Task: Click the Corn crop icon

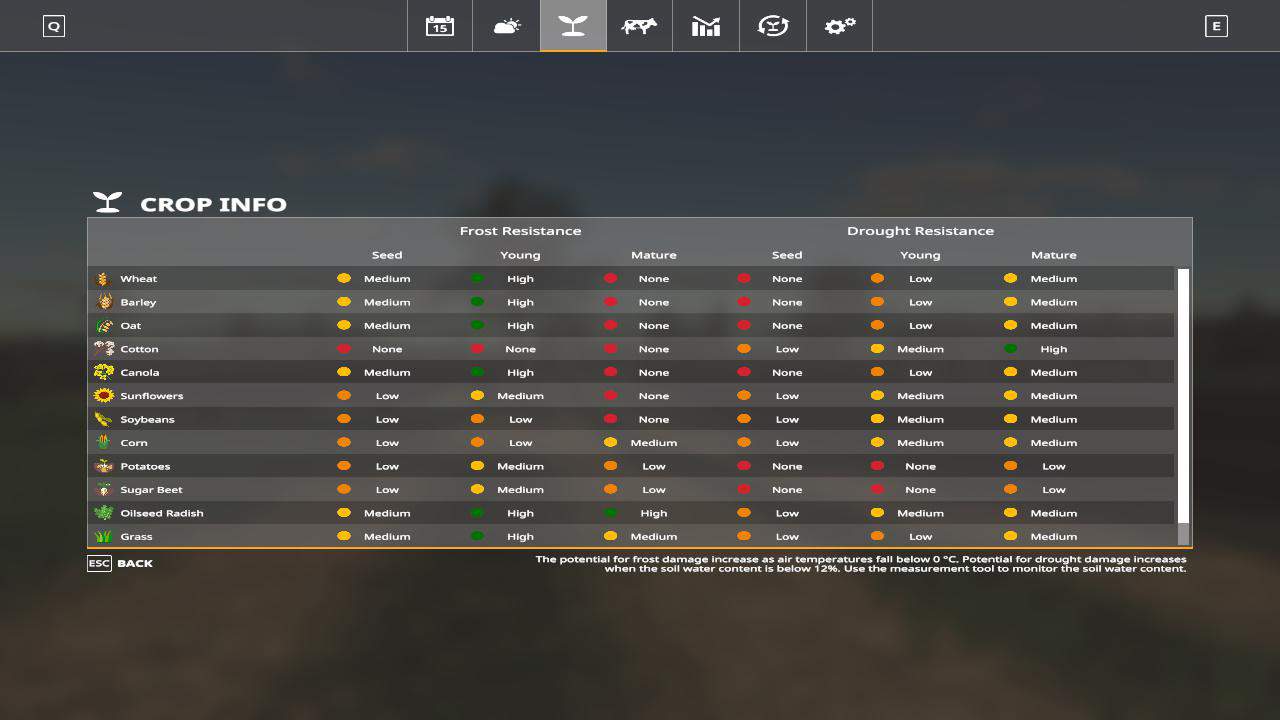Action: click(103, 443)
